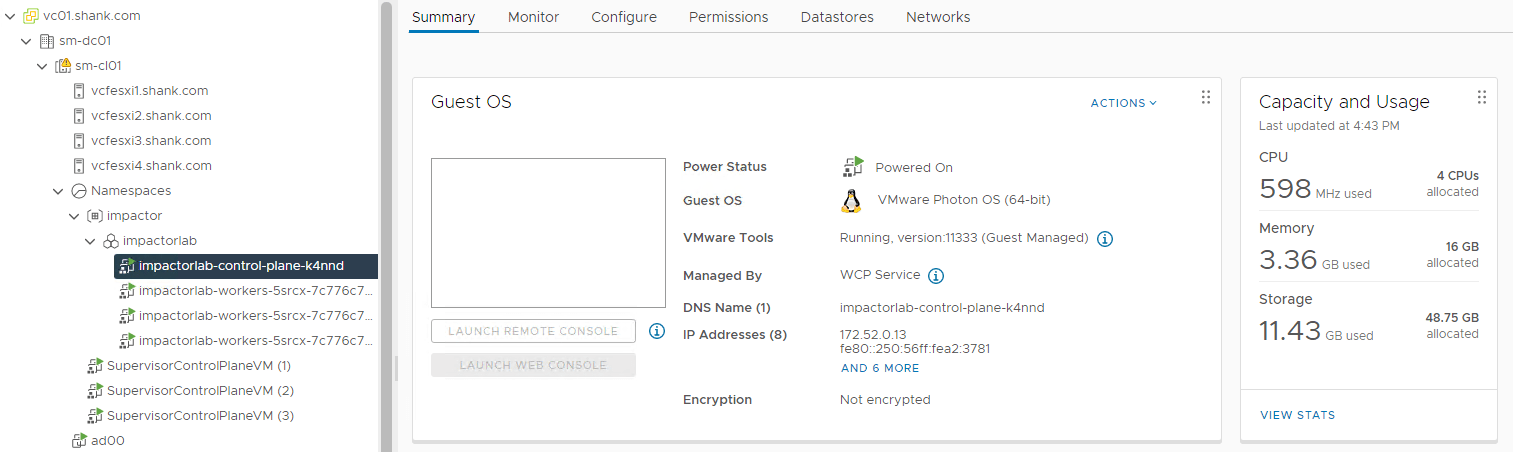The height and width of the screenshot is (452, 1513).
Task: Click the drag handle on Guest OS card
Action: pos(1205,97)
